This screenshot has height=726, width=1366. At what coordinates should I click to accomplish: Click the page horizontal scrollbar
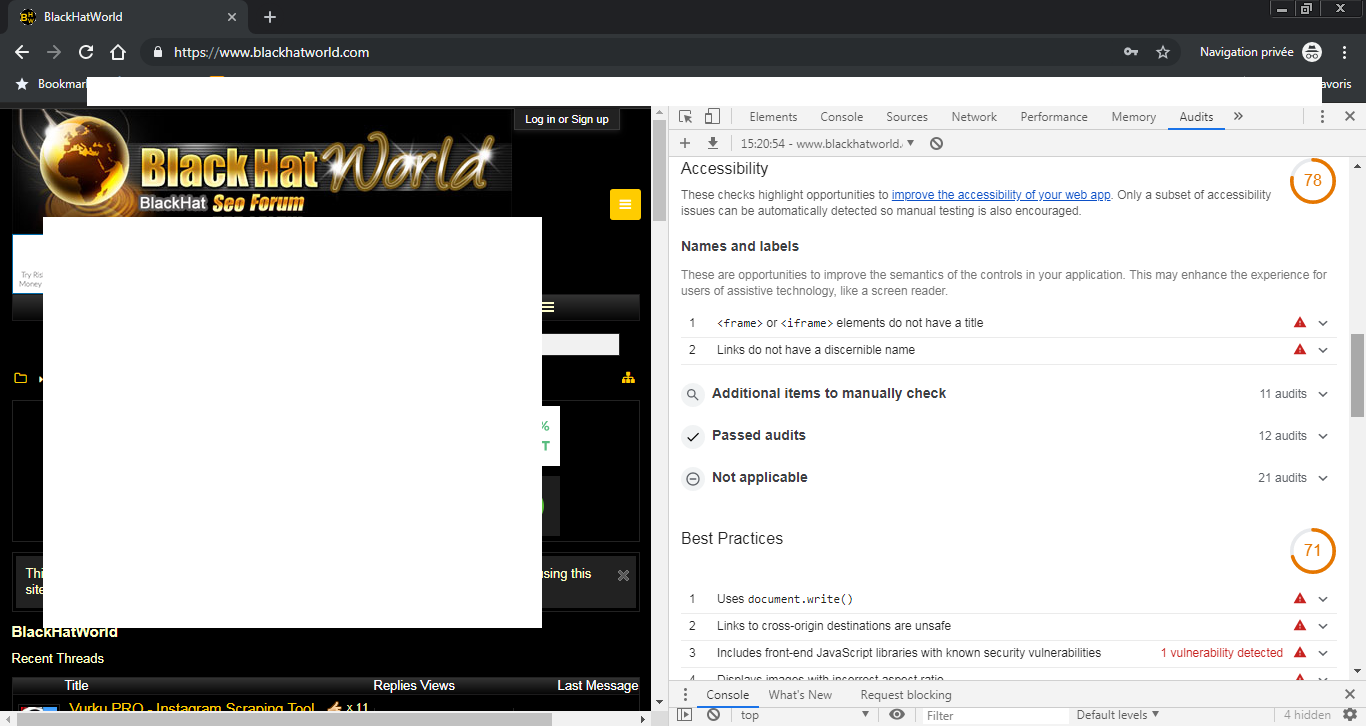282,718
